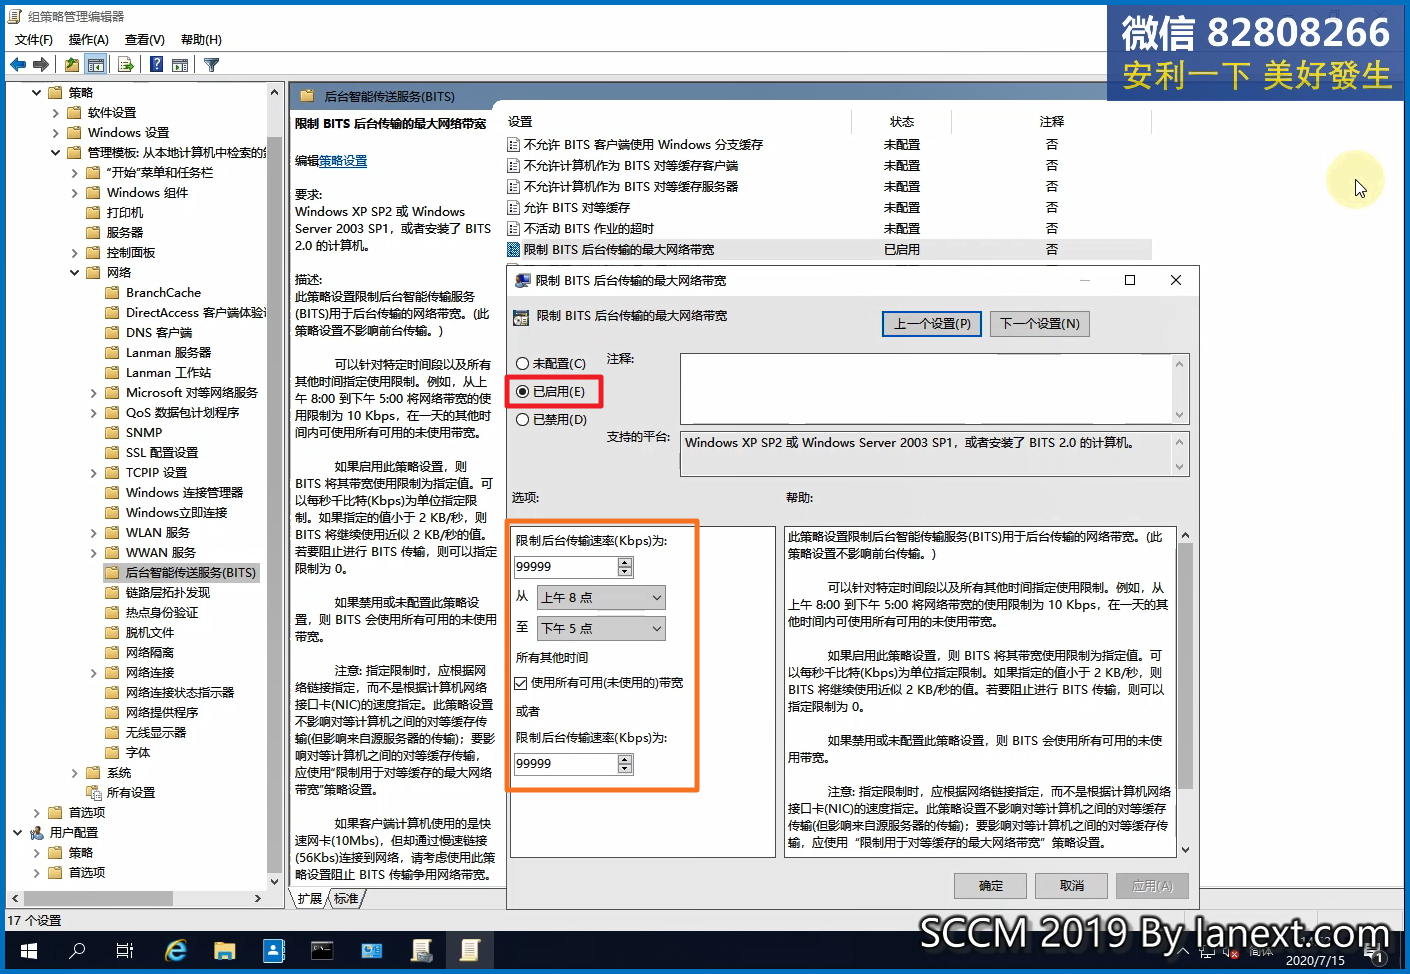Open the 策略设置 edit link
Screen dimensions: 1410x974
pos(343,161)
